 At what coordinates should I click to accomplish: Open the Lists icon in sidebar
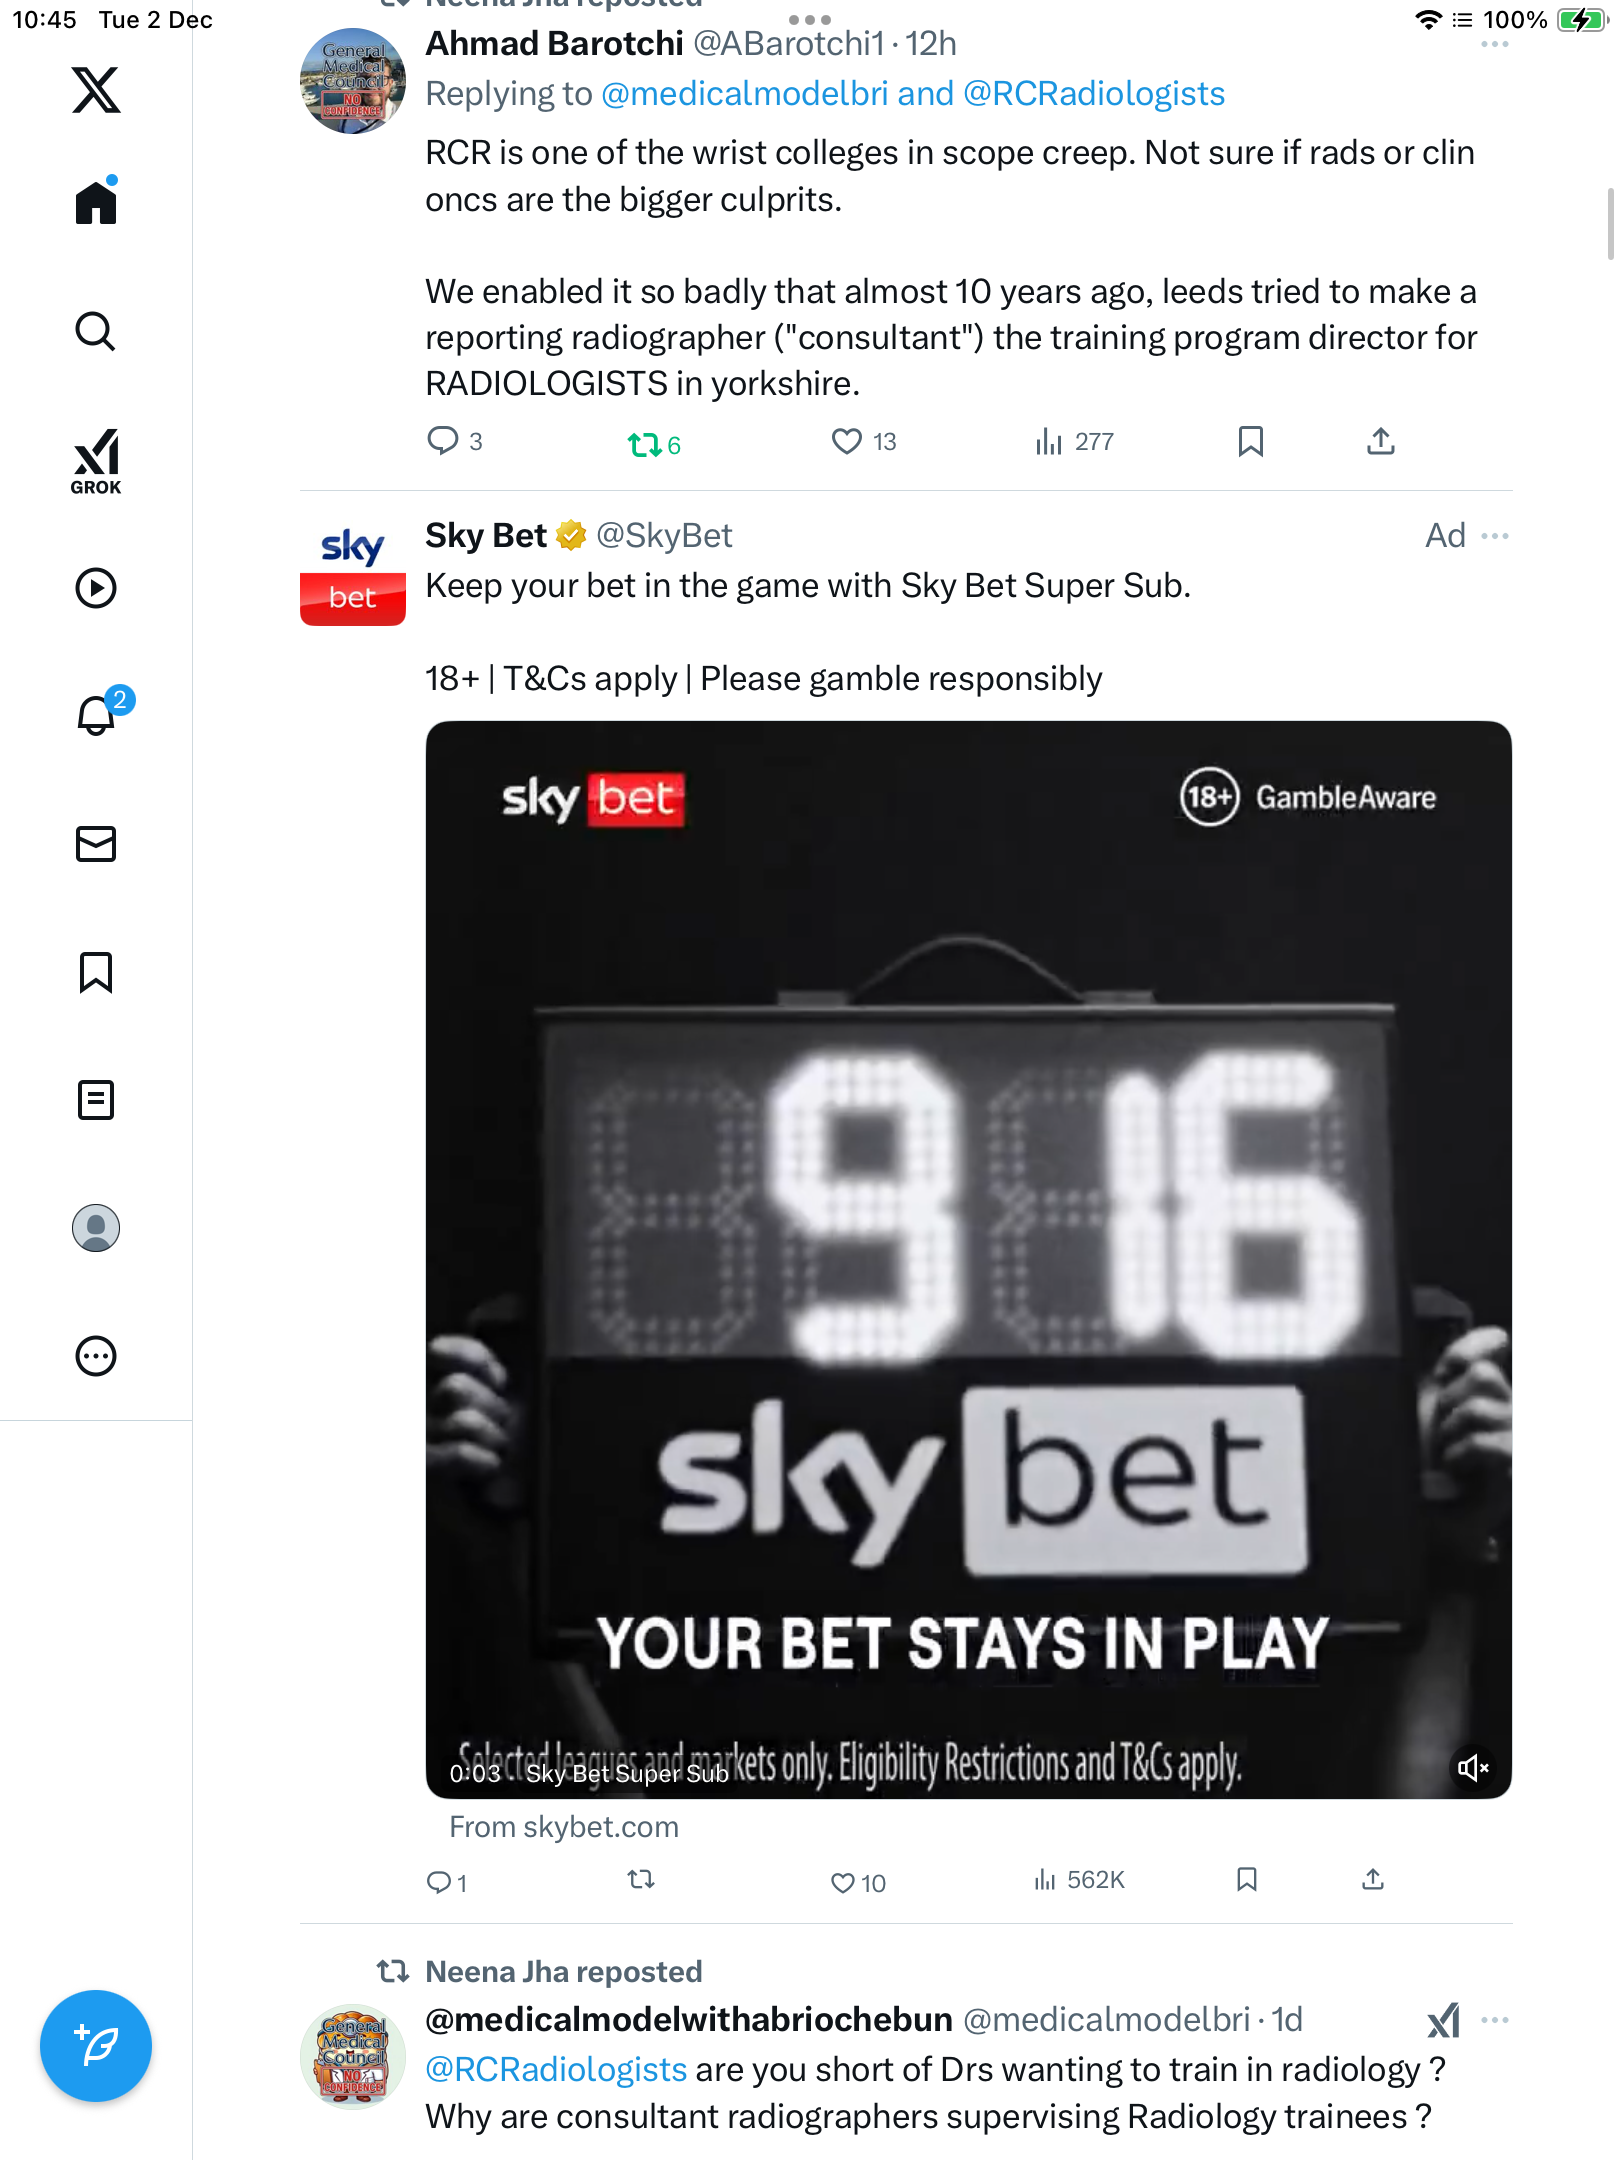coord(96,1100)
